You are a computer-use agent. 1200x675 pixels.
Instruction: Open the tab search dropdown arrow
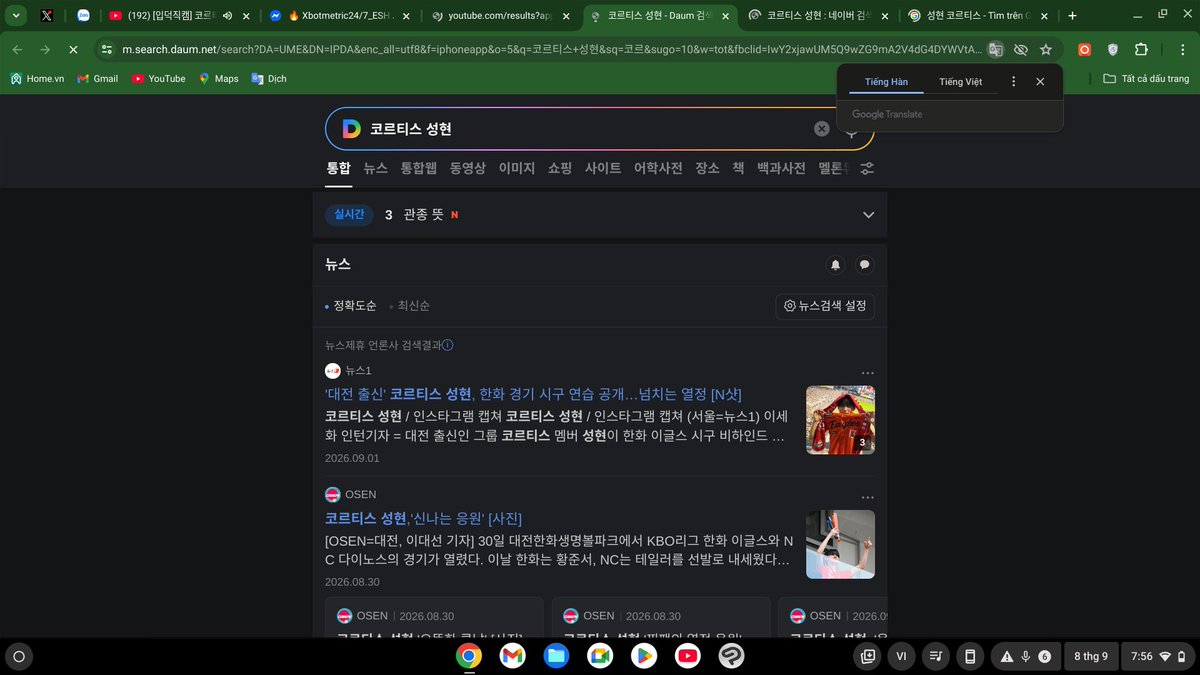(x=16, y=16)
